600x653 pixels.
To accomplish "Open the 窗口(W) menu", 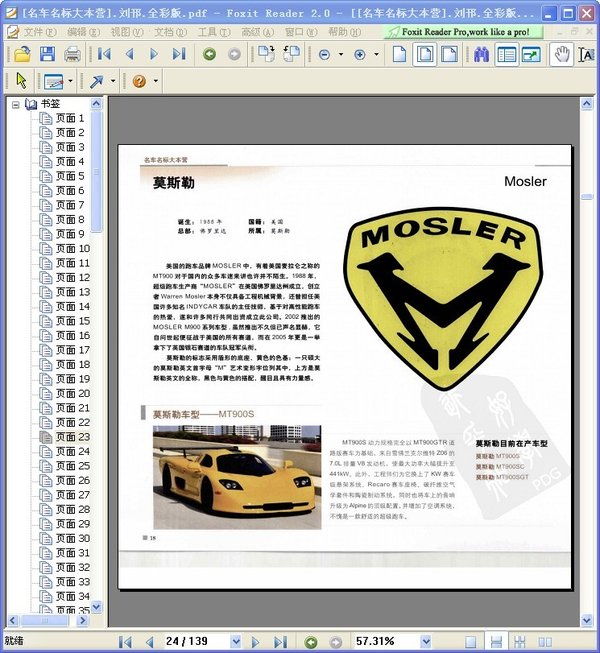I will tap(301, 32).
